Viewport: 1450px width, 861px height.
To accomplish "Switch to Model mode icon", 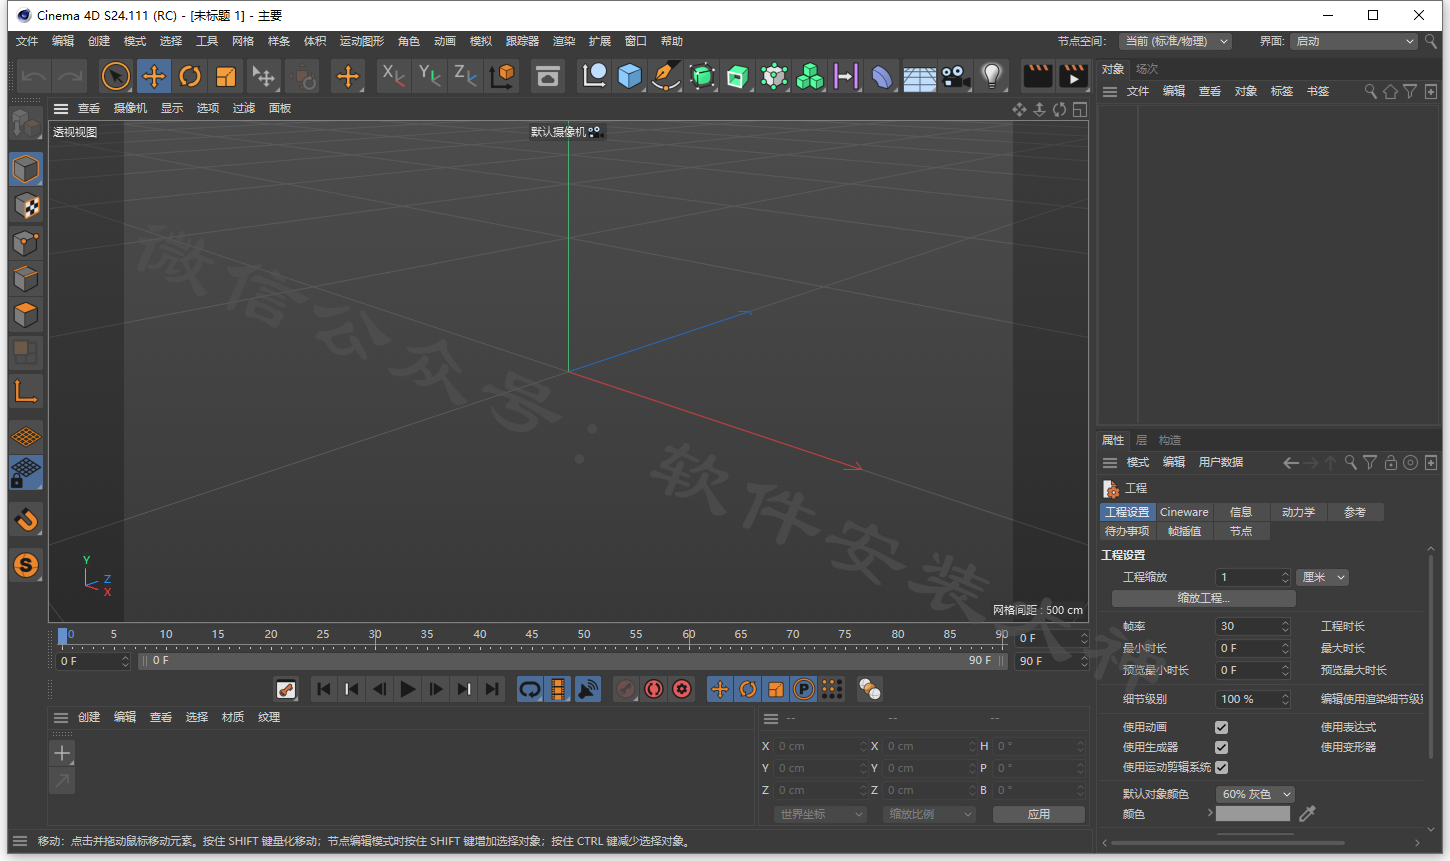I will click(x=26, y=169).
